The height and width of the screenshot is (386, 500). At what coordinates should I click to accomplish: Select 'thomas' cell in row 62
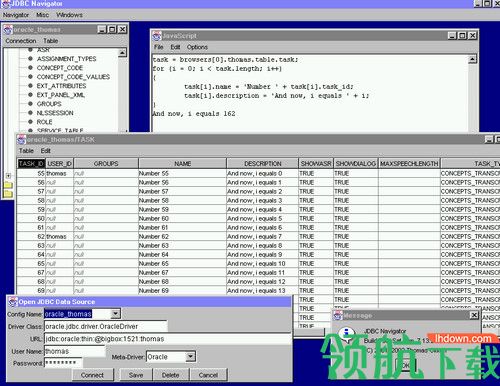coord(59,236)
